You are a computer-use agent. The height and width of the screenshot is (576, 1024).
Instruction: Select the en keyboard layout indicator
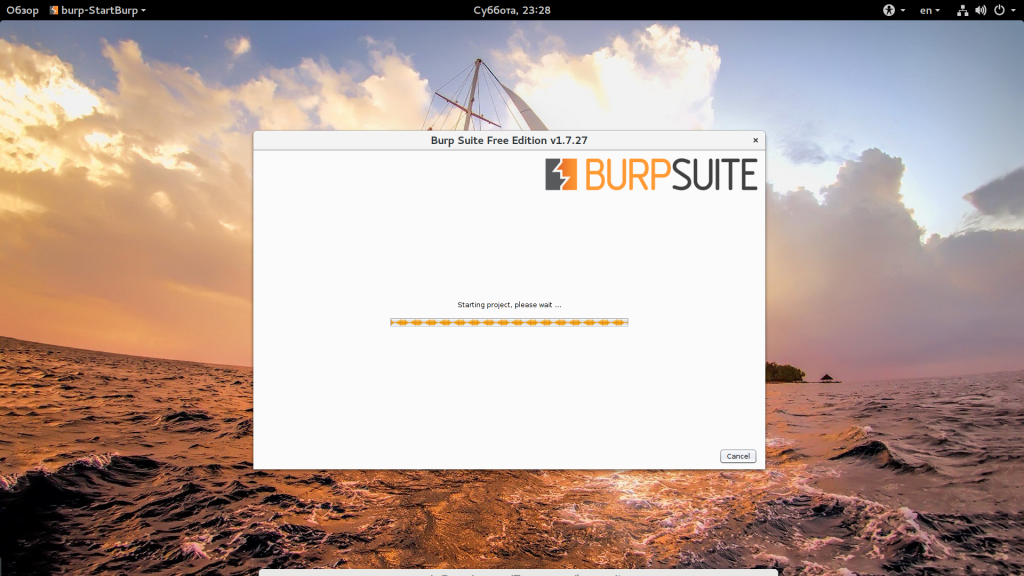pos(925,10)
